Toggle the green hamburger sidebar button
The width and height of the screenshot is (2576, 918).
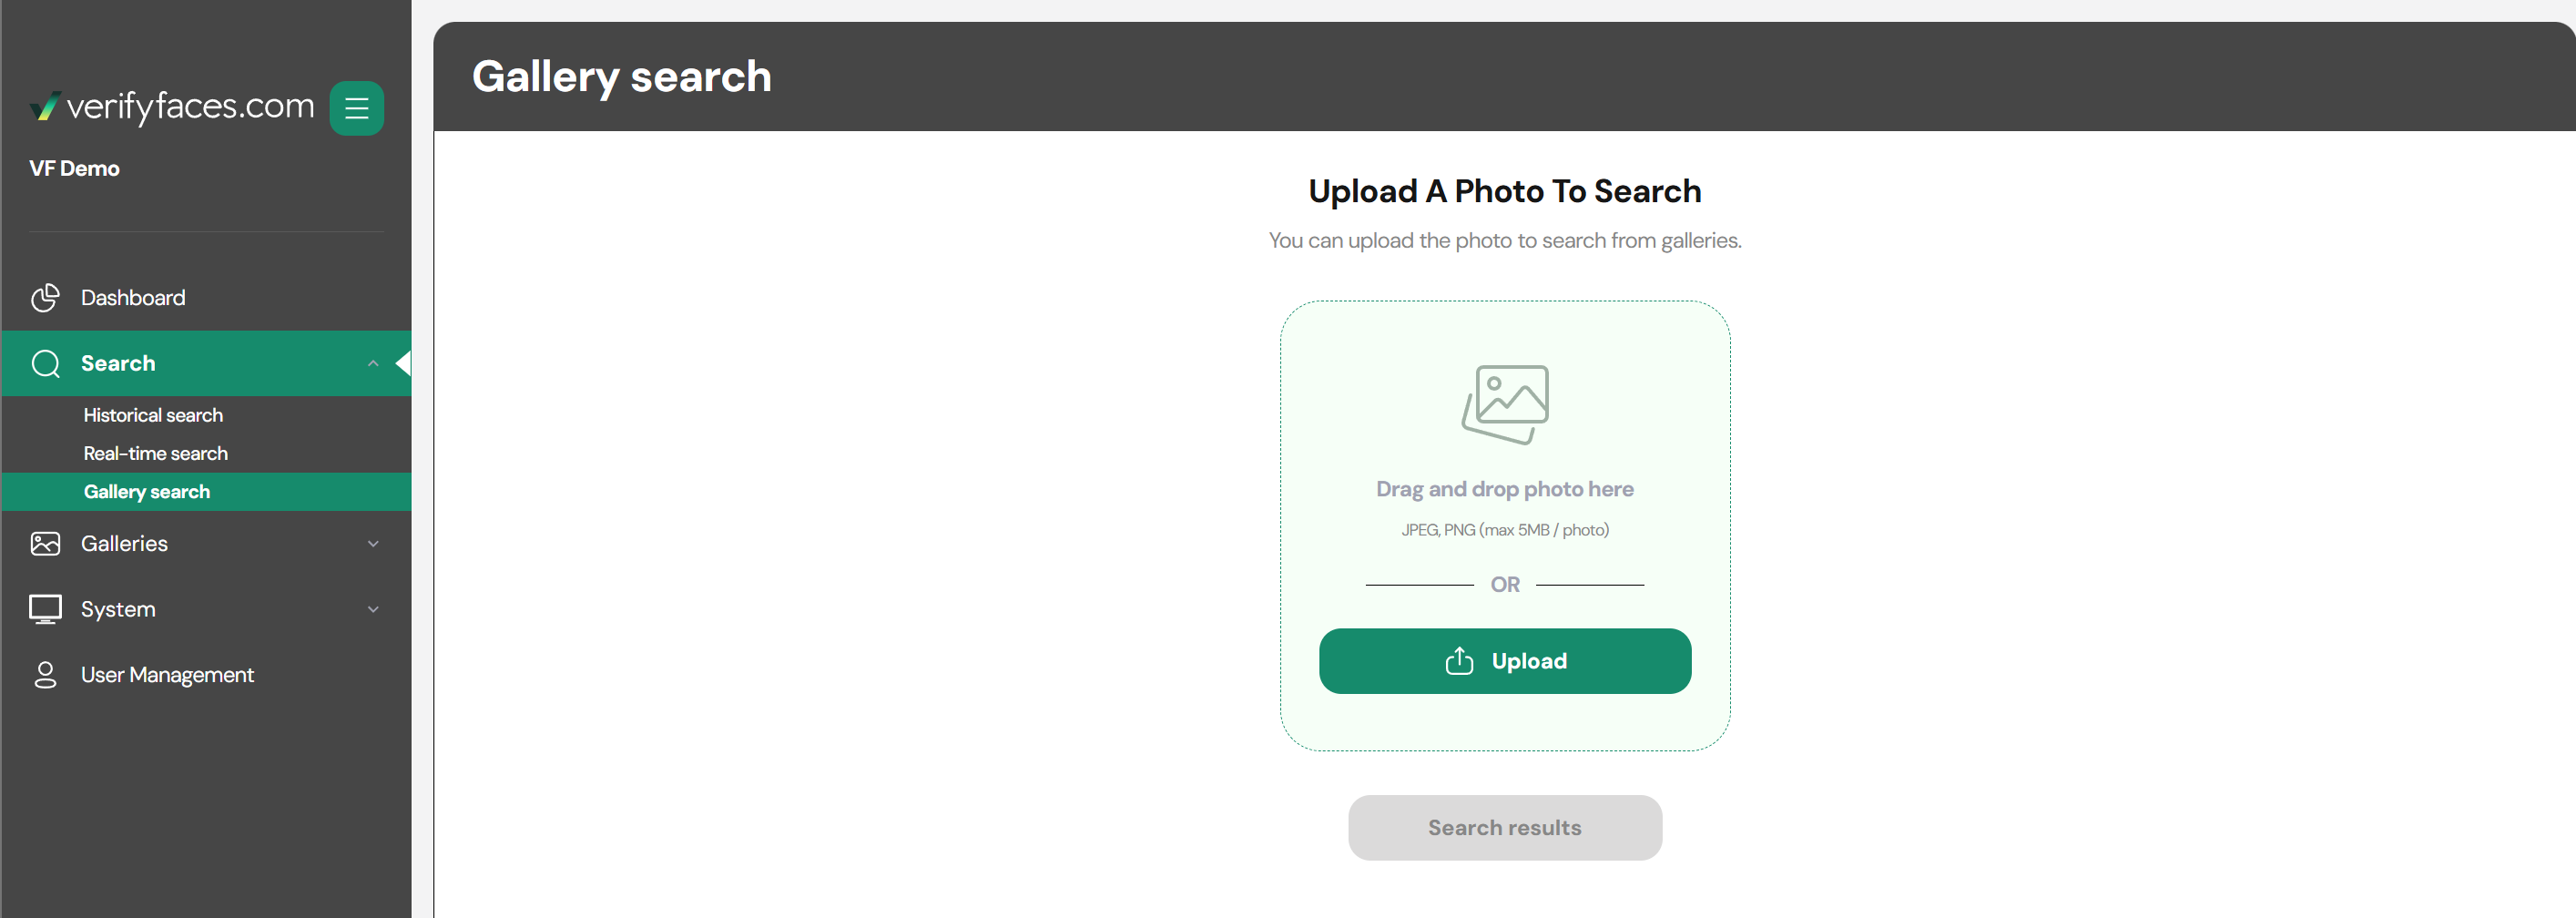pyautogui.click(x=357, y=108)
